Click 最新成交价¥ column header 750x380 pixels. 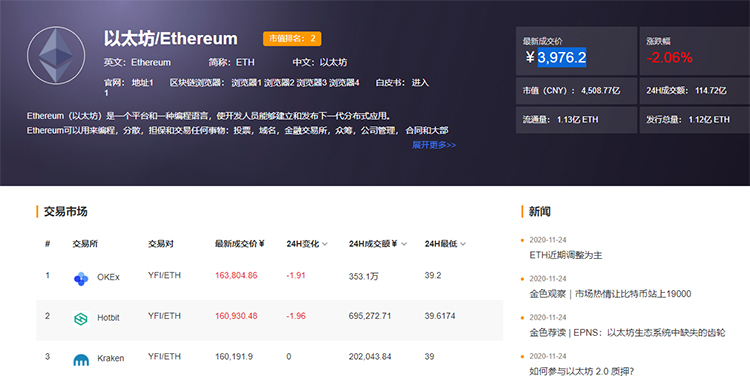coord(240,244)
